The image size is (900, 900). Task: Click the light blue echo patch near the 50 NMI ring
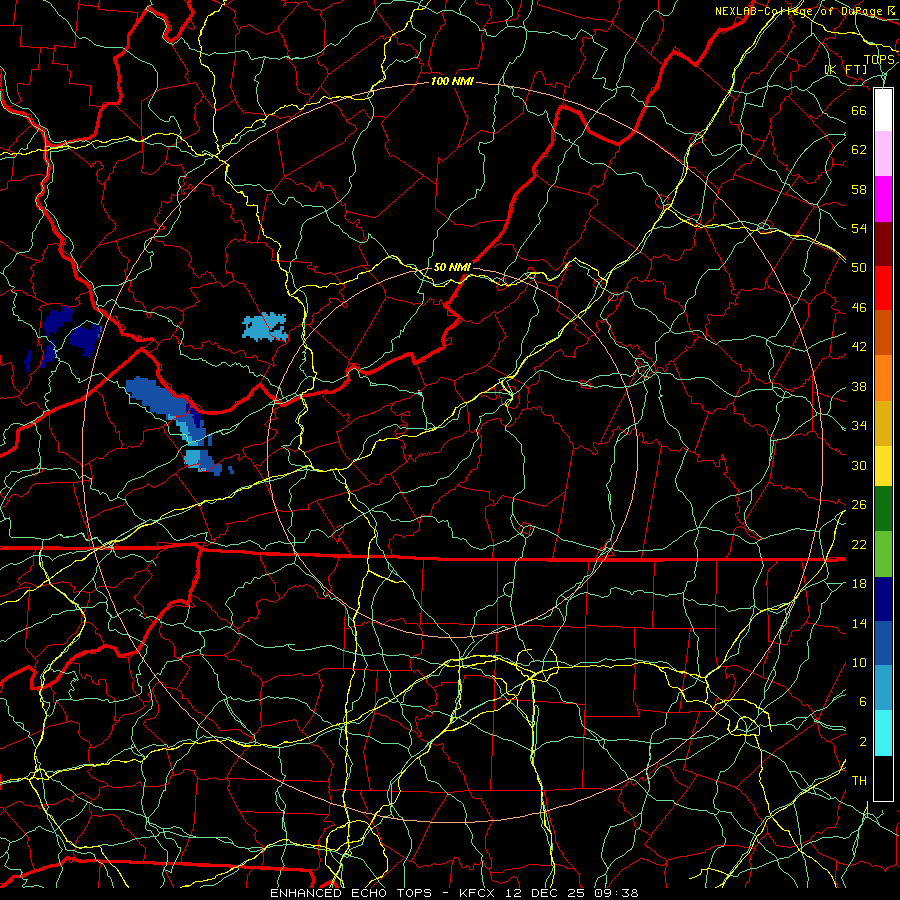pos(265,327)
